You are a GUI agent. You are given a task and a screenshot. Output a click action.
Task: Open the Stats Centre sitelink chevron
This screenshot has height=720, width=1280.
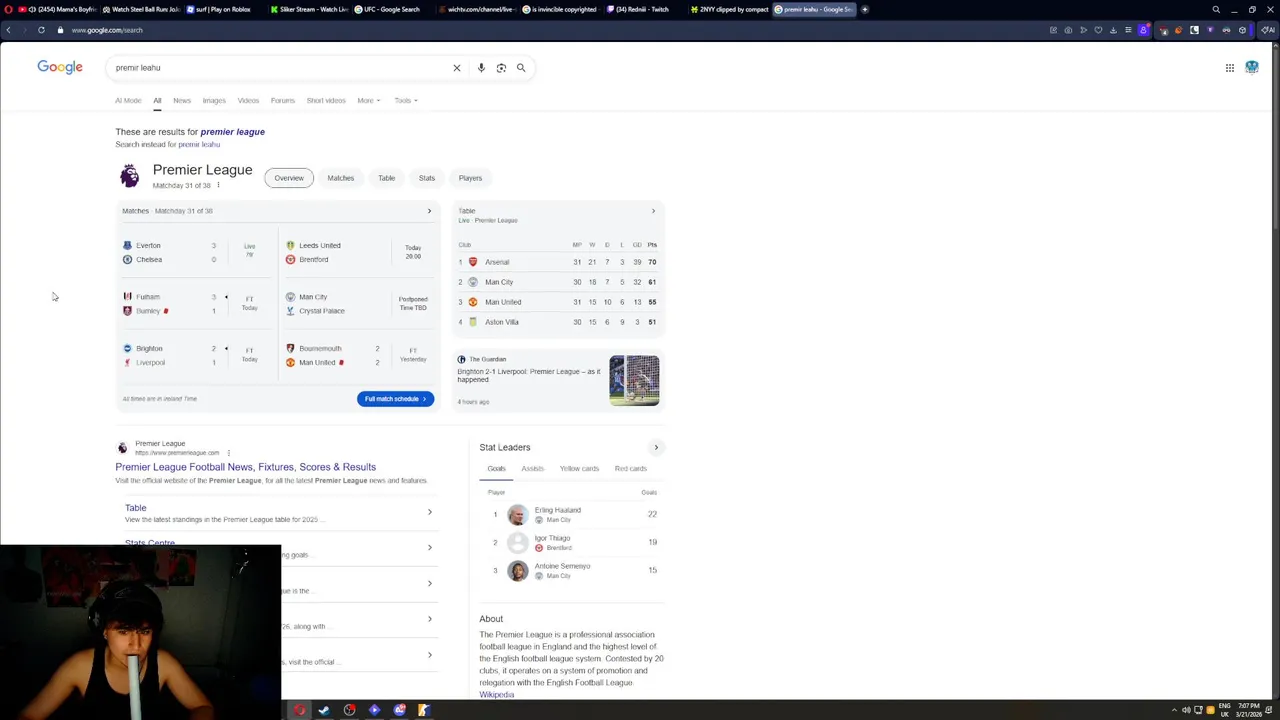point(430,547)
